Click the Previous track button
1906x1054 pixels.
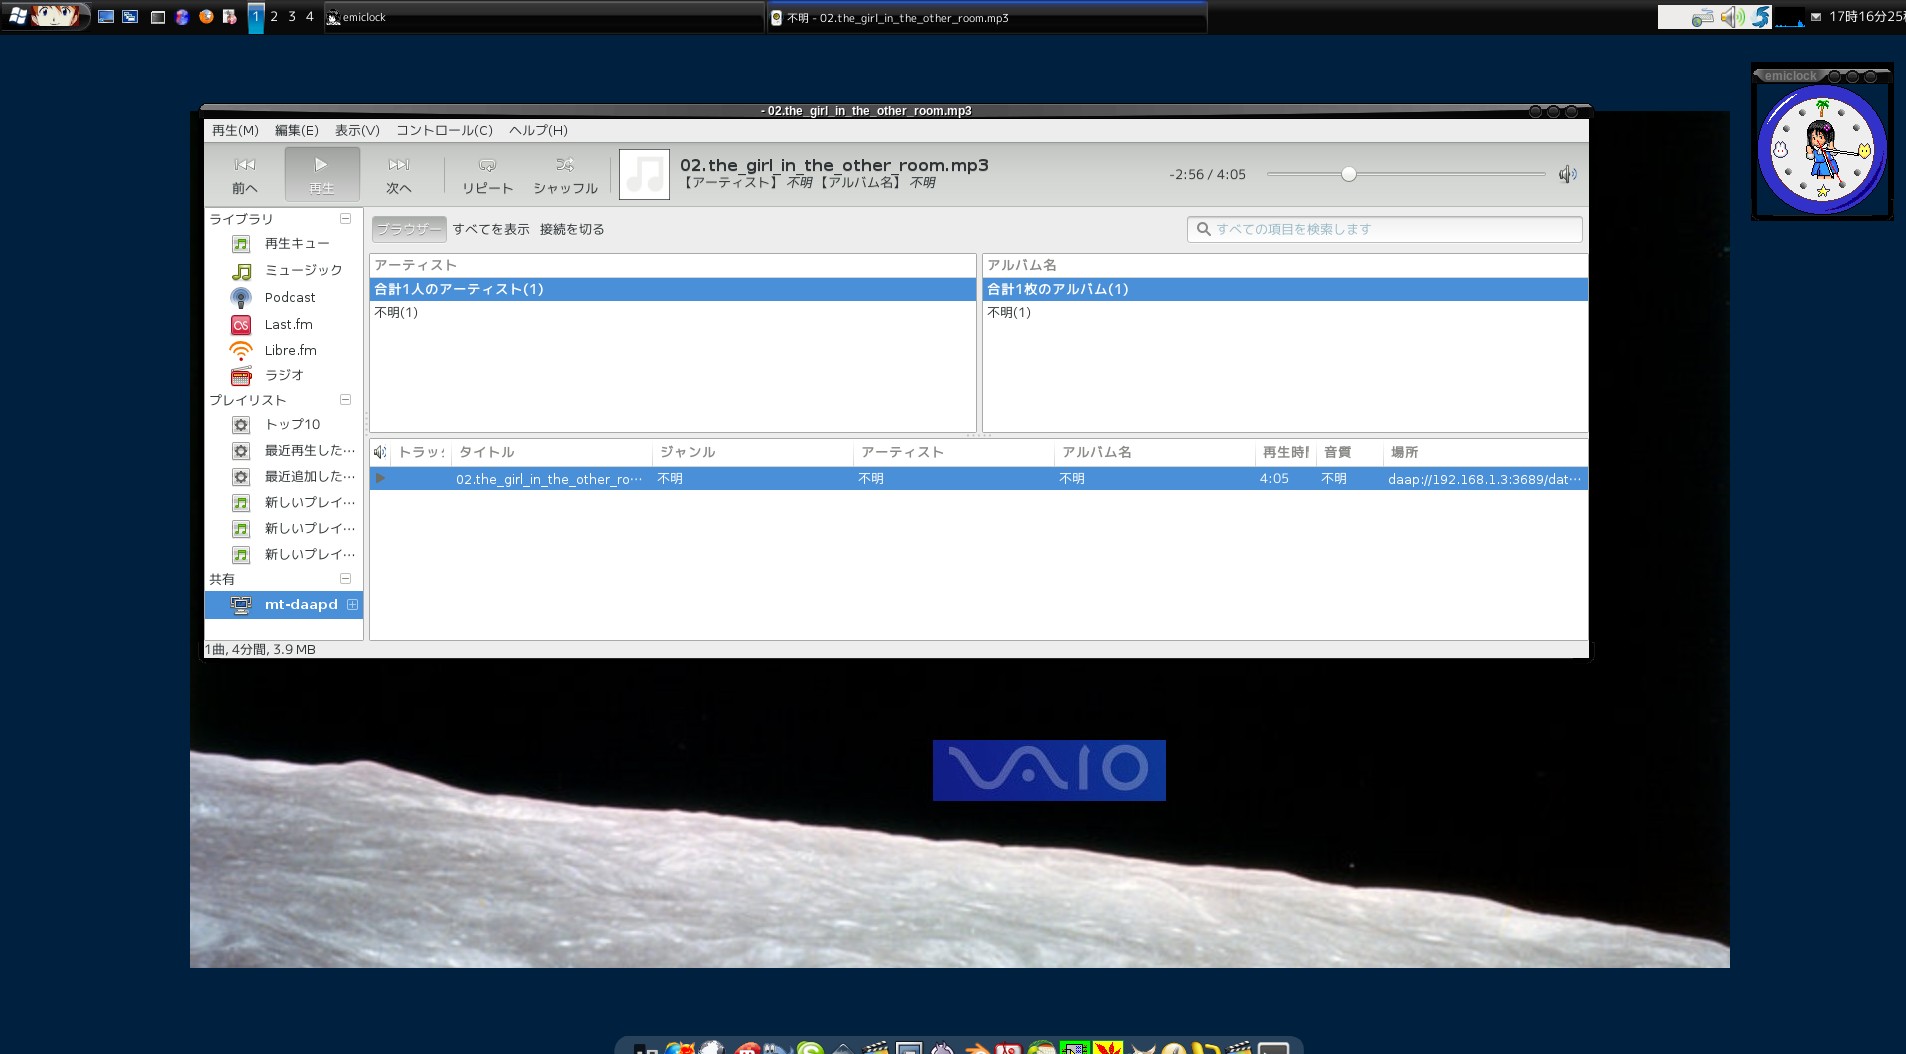pos(245,174)
